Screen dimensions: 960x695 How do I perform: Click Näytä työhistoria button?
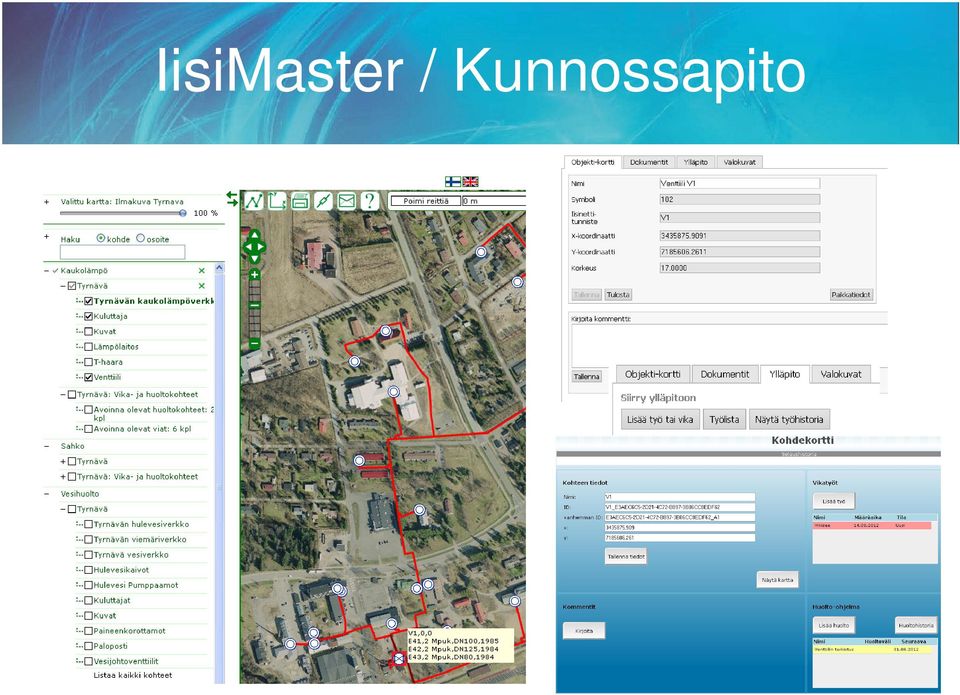click(789, 419)
